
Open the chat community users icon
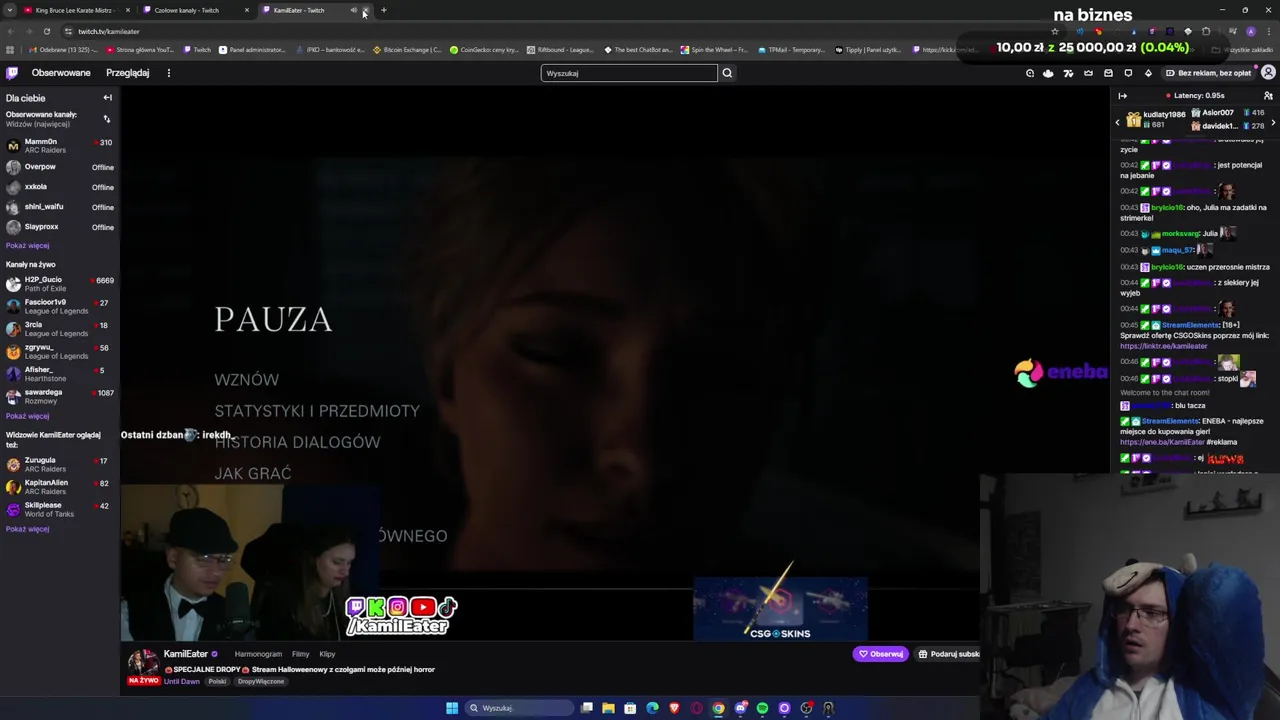[x=1268, y=96]
